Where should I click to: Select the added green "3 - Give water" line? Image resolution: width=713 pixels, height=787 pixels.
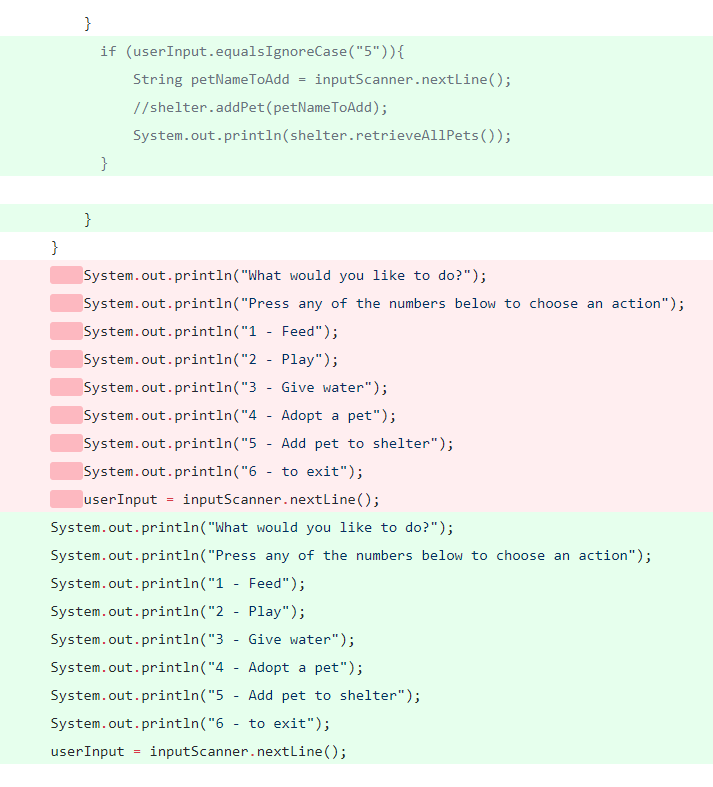[202, 639]
